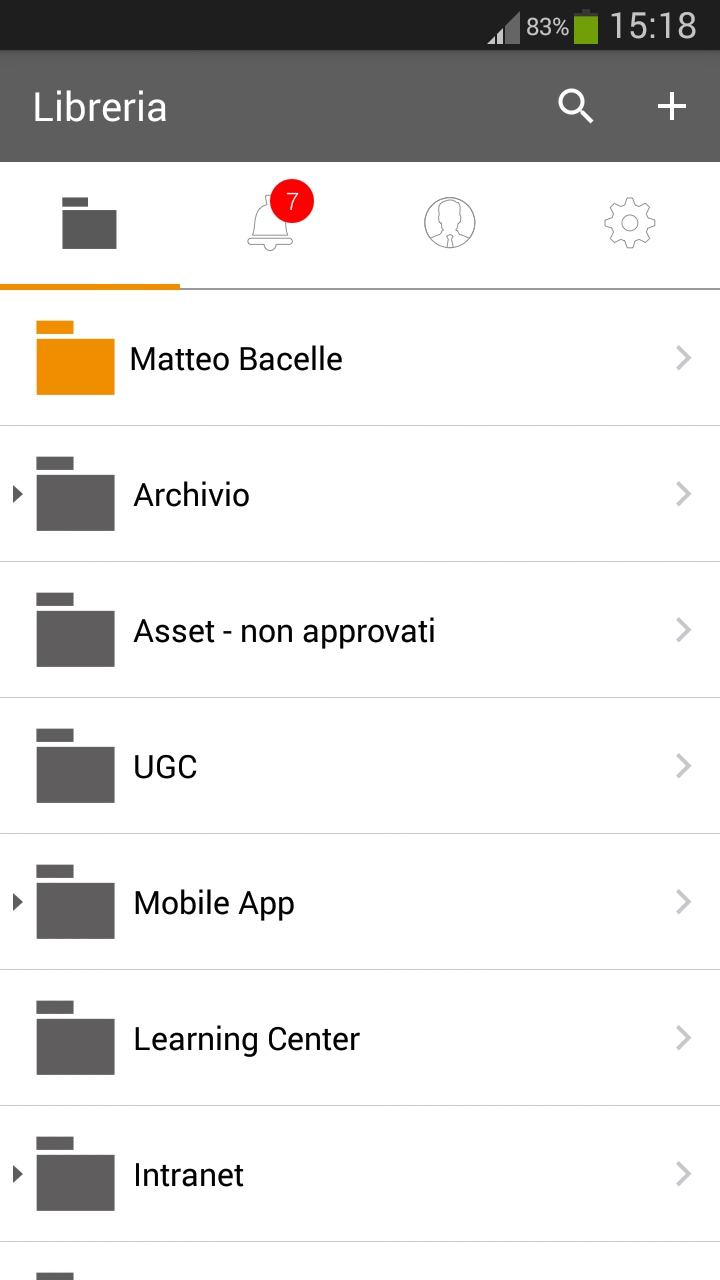The image size is (720, 1280).
Task: Tap the chevron on Matteo Bacelle row
Action: point(684,358)
